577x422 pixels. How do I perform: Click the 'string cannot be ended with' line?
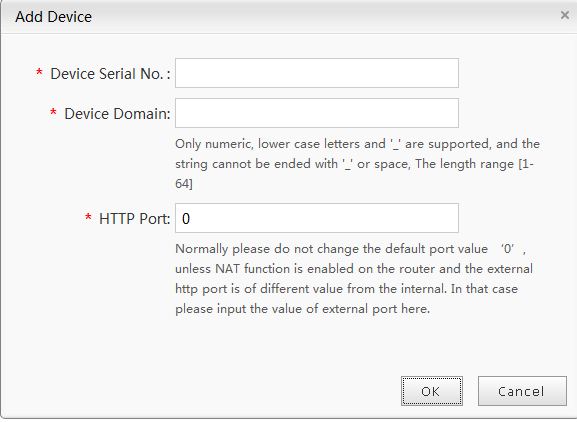[x=354, y=164]
